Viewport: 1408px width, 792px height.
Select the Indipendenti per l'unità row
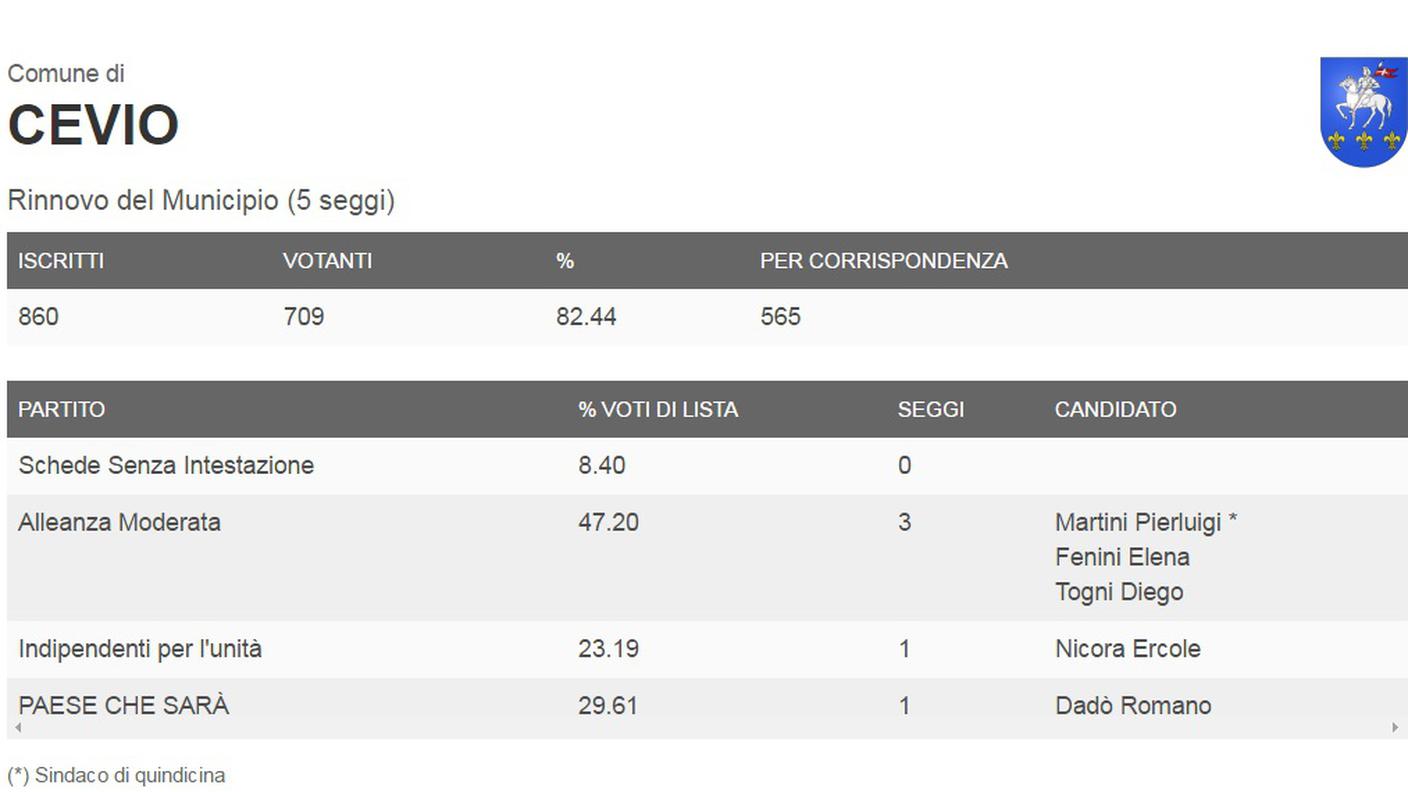(x=707, y=649)
